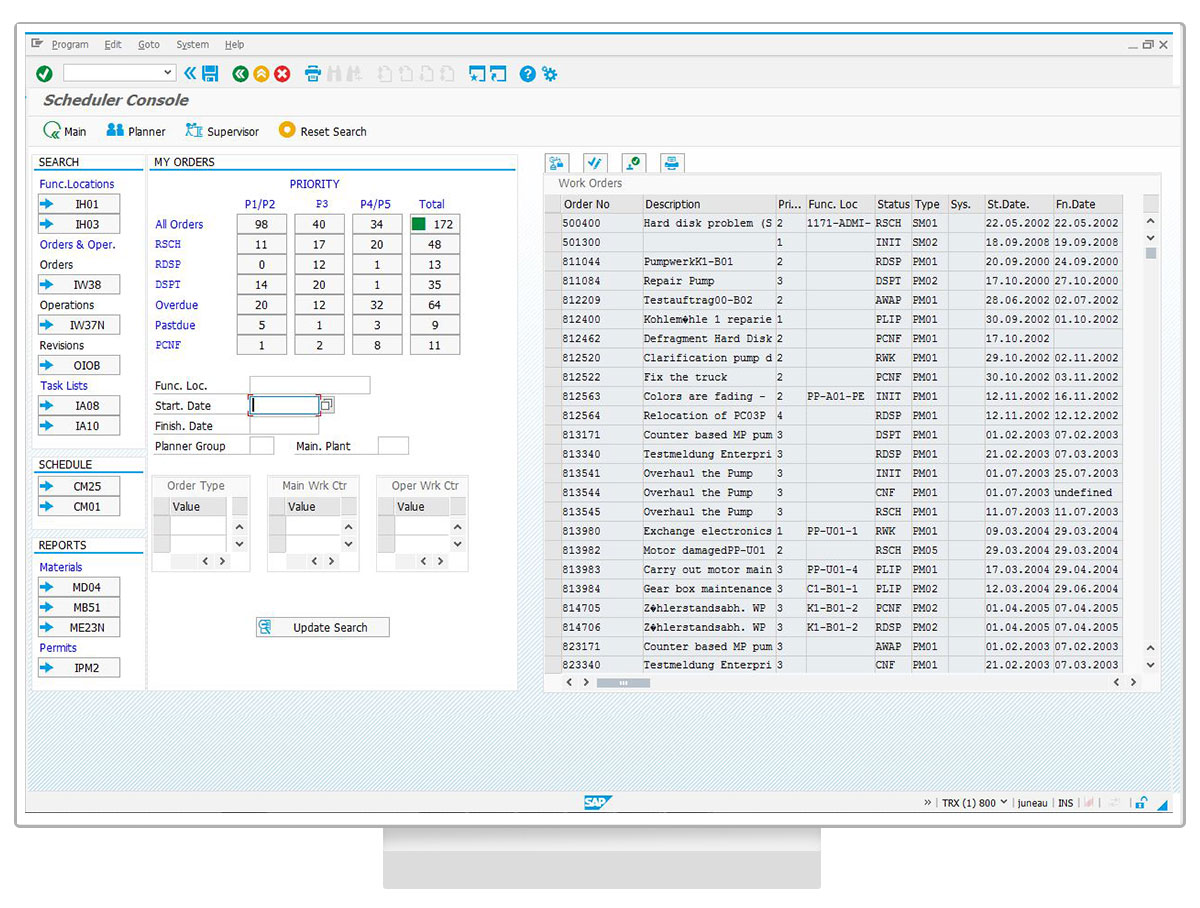This screenshot has width=1200, height=908.
Task: Open the Goto menu
Action: (x=149, y=45)
